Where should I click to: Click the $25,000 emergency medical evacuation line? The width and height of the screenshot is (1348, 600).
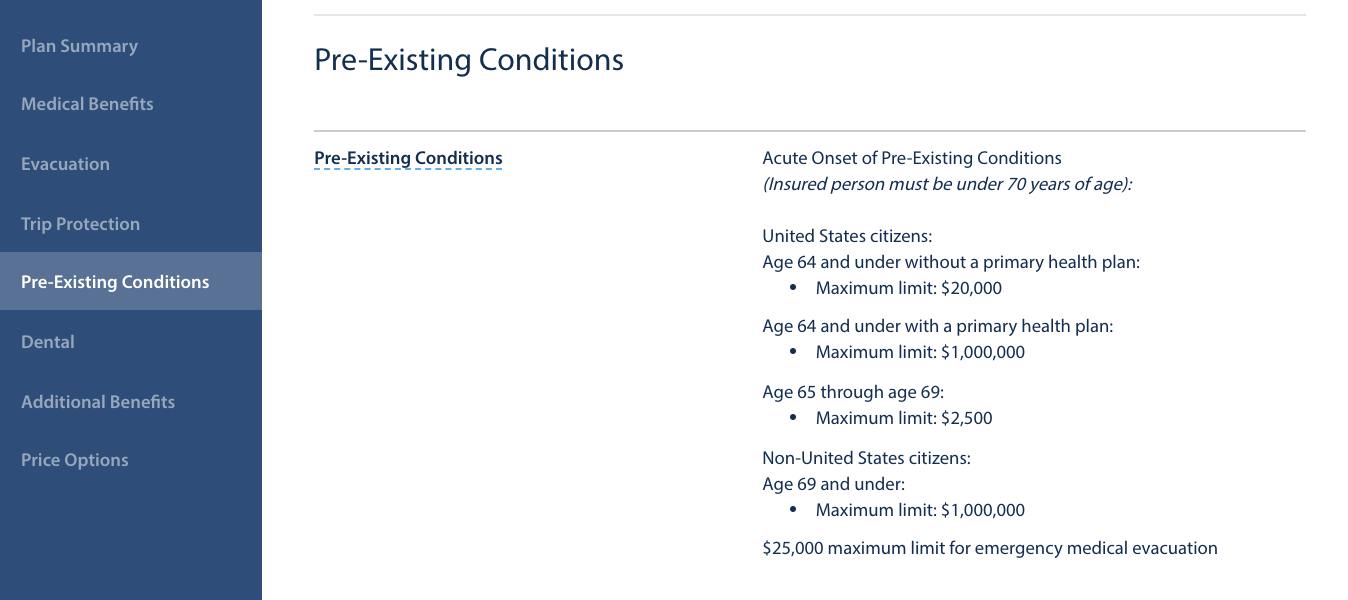pos(990,548)
